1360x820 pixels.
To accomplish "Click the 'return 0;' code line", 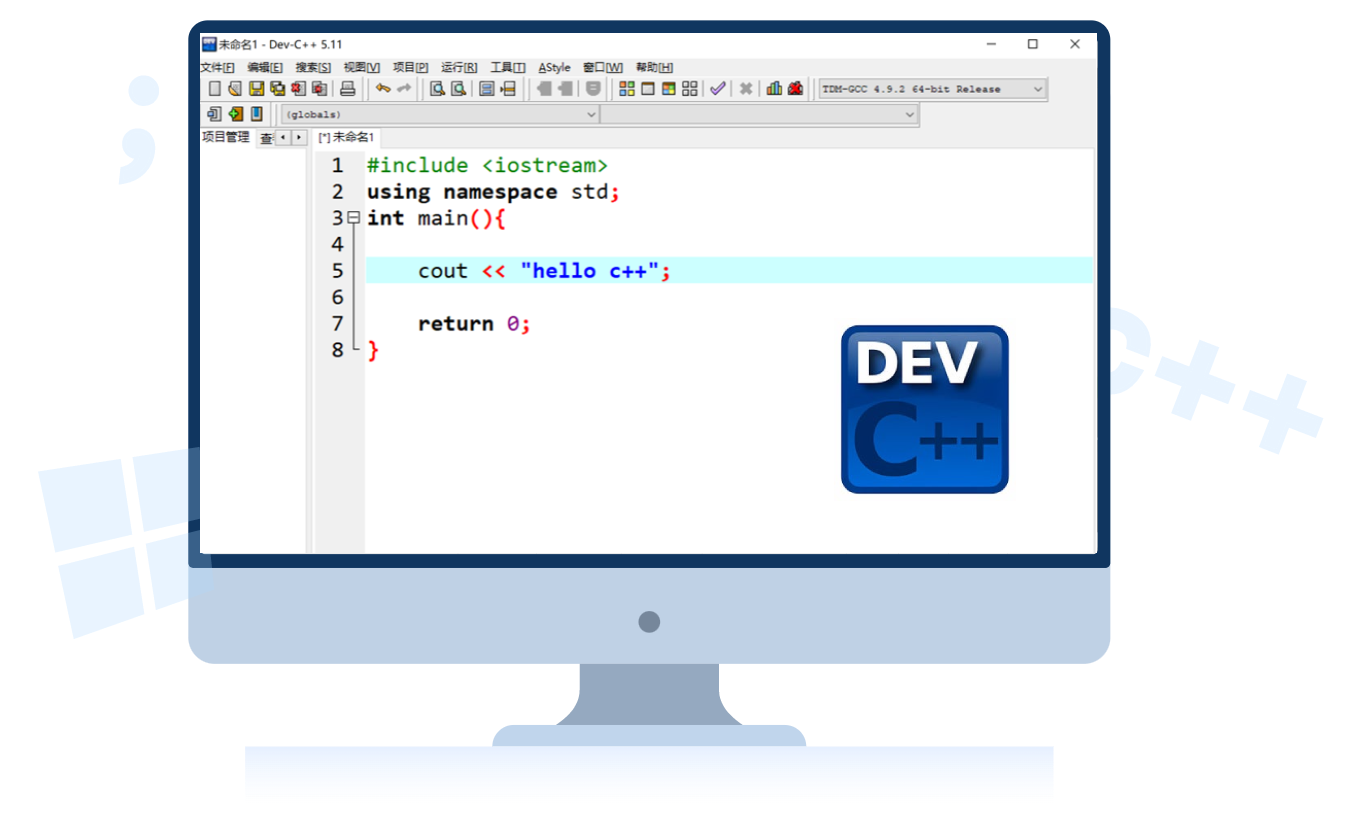I will tap(474, 324).
